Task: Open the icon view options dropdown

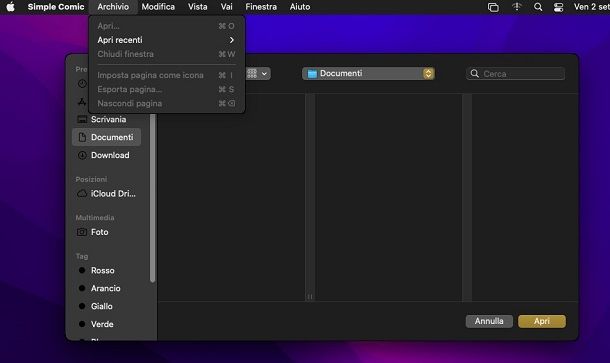Action: pos(258,74)
